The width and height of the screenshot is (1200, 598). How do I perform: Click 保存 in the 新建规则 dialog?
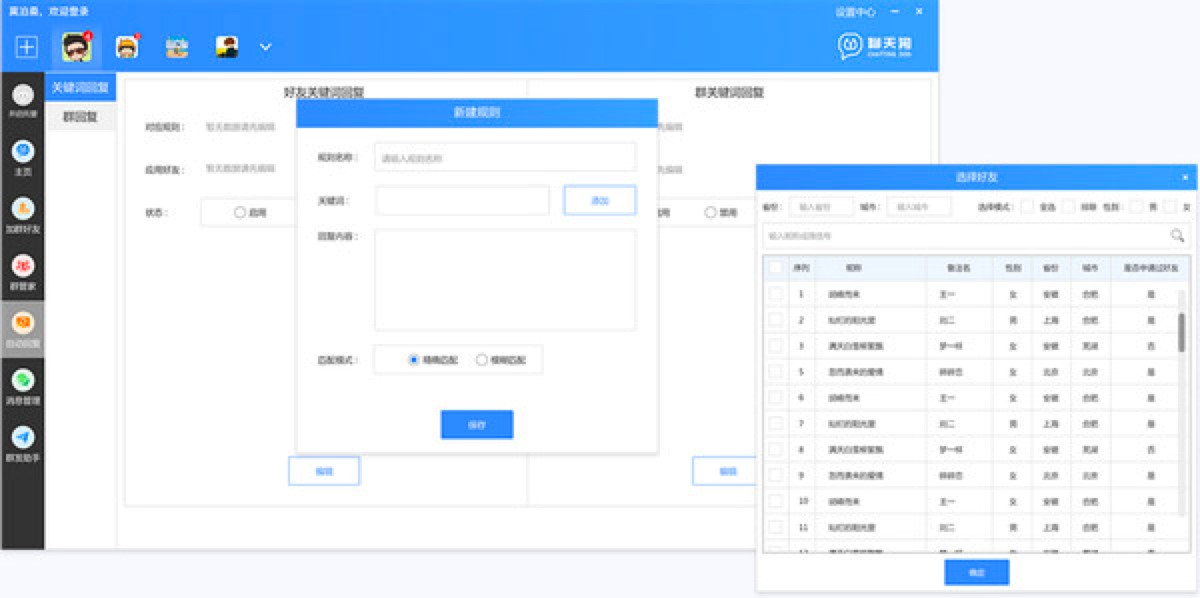(477, 424)
